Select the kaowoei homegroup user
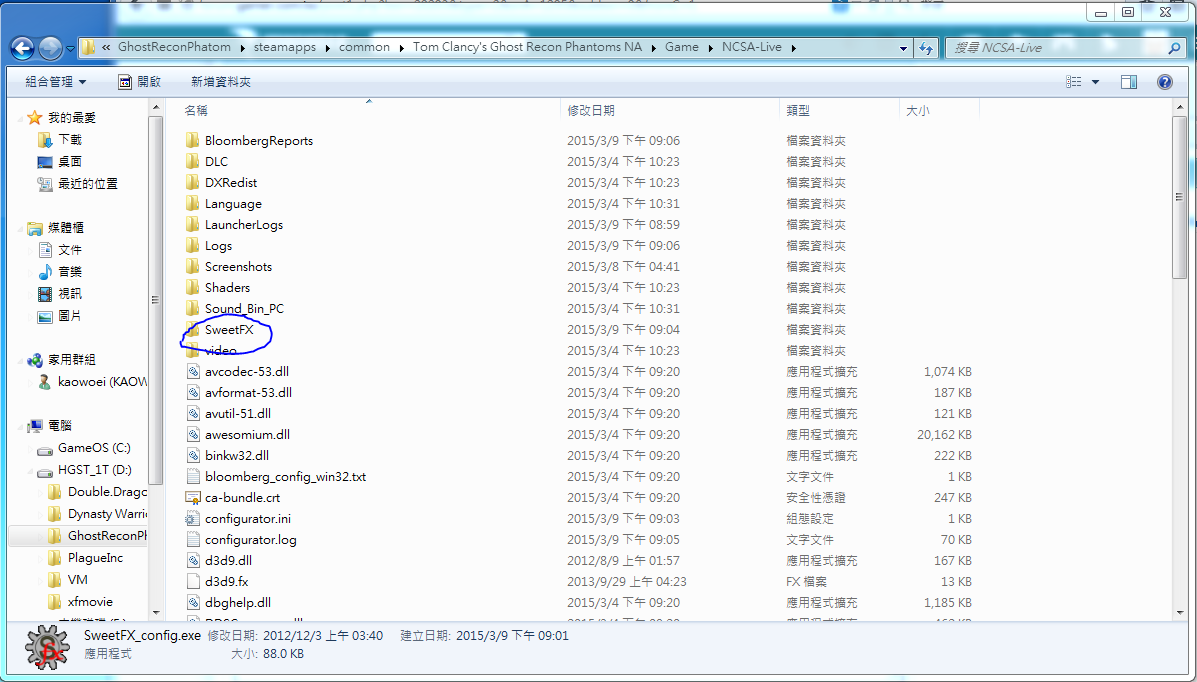This screenshot has height=682, width=1197. (x=102, y=382)
